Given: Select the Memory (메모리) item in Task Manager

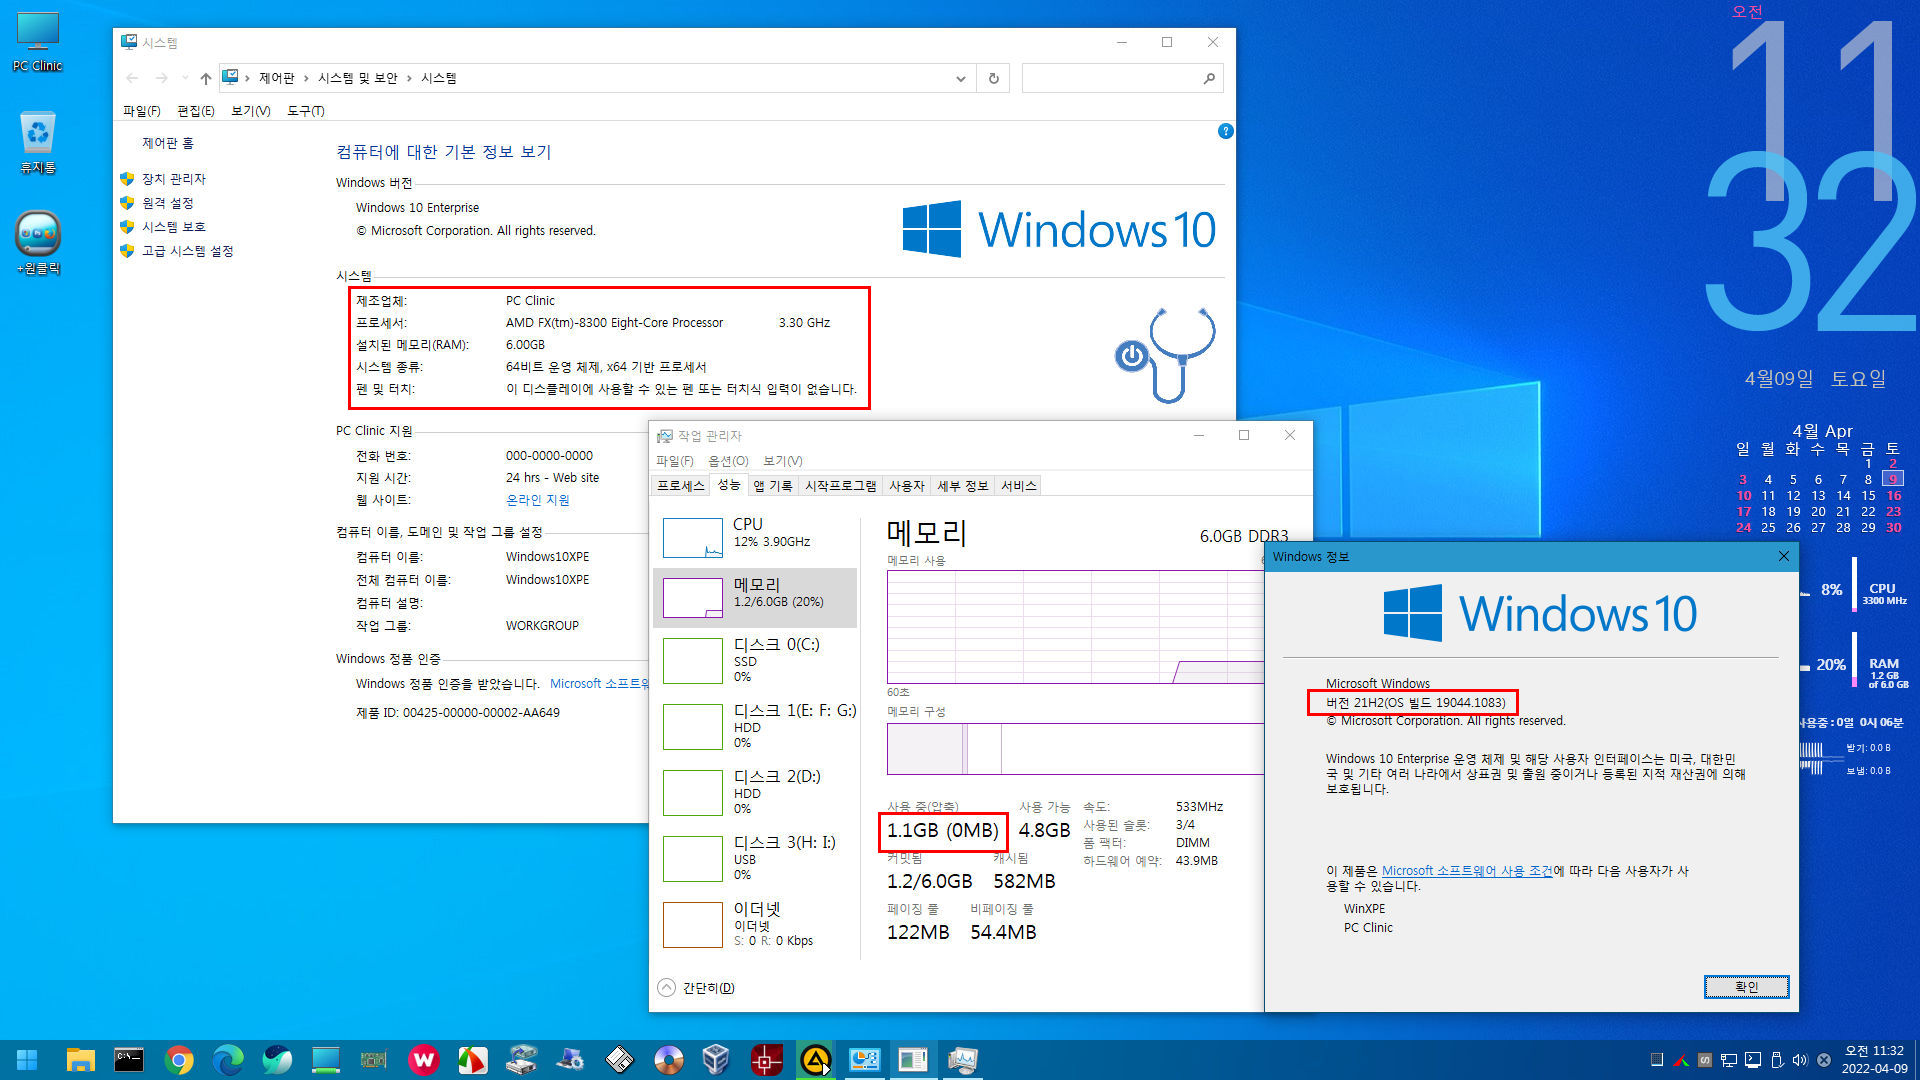Looking at the screenshot, I should pyautogui.click(x=755, y=598).
